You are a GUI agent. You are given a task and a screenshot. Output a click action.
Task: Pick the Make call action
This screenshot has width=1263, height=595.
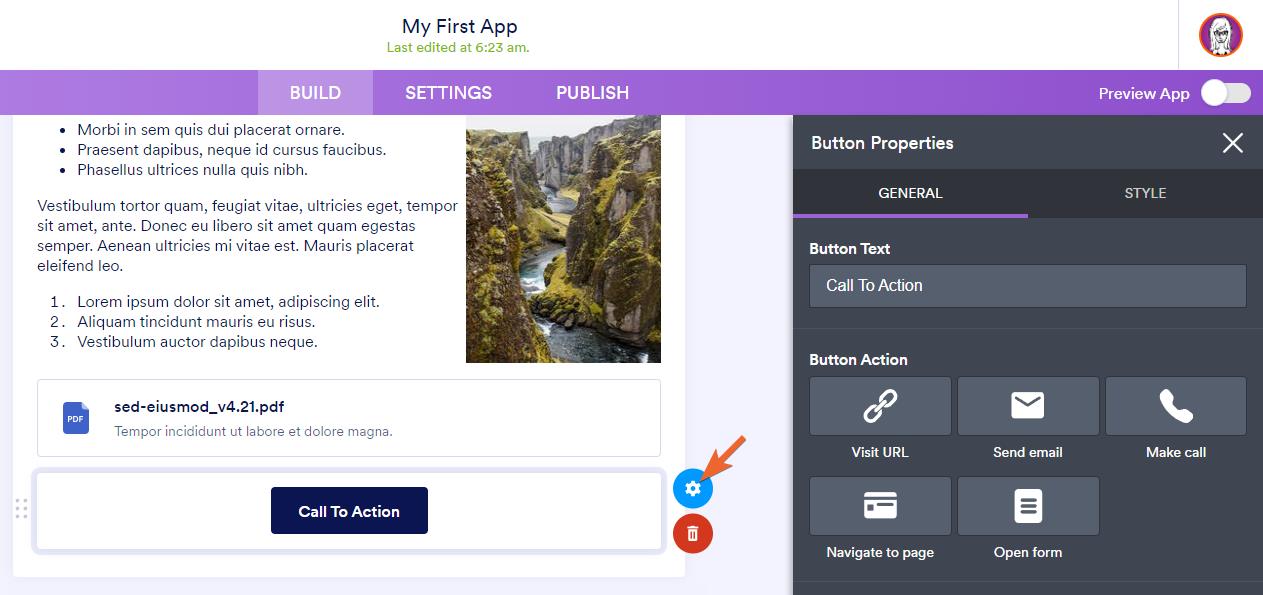(x=1175, y=406)
